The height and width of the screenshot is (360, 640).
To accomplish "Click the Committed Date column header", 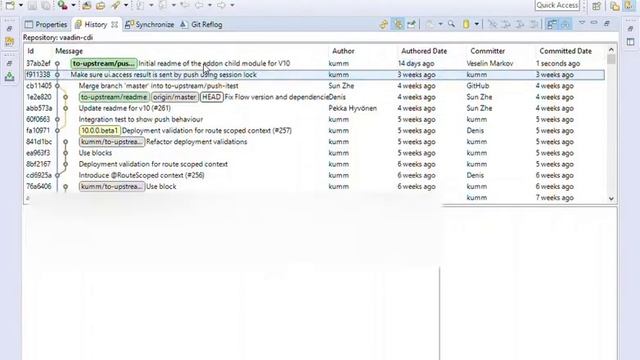I will 565,51.
